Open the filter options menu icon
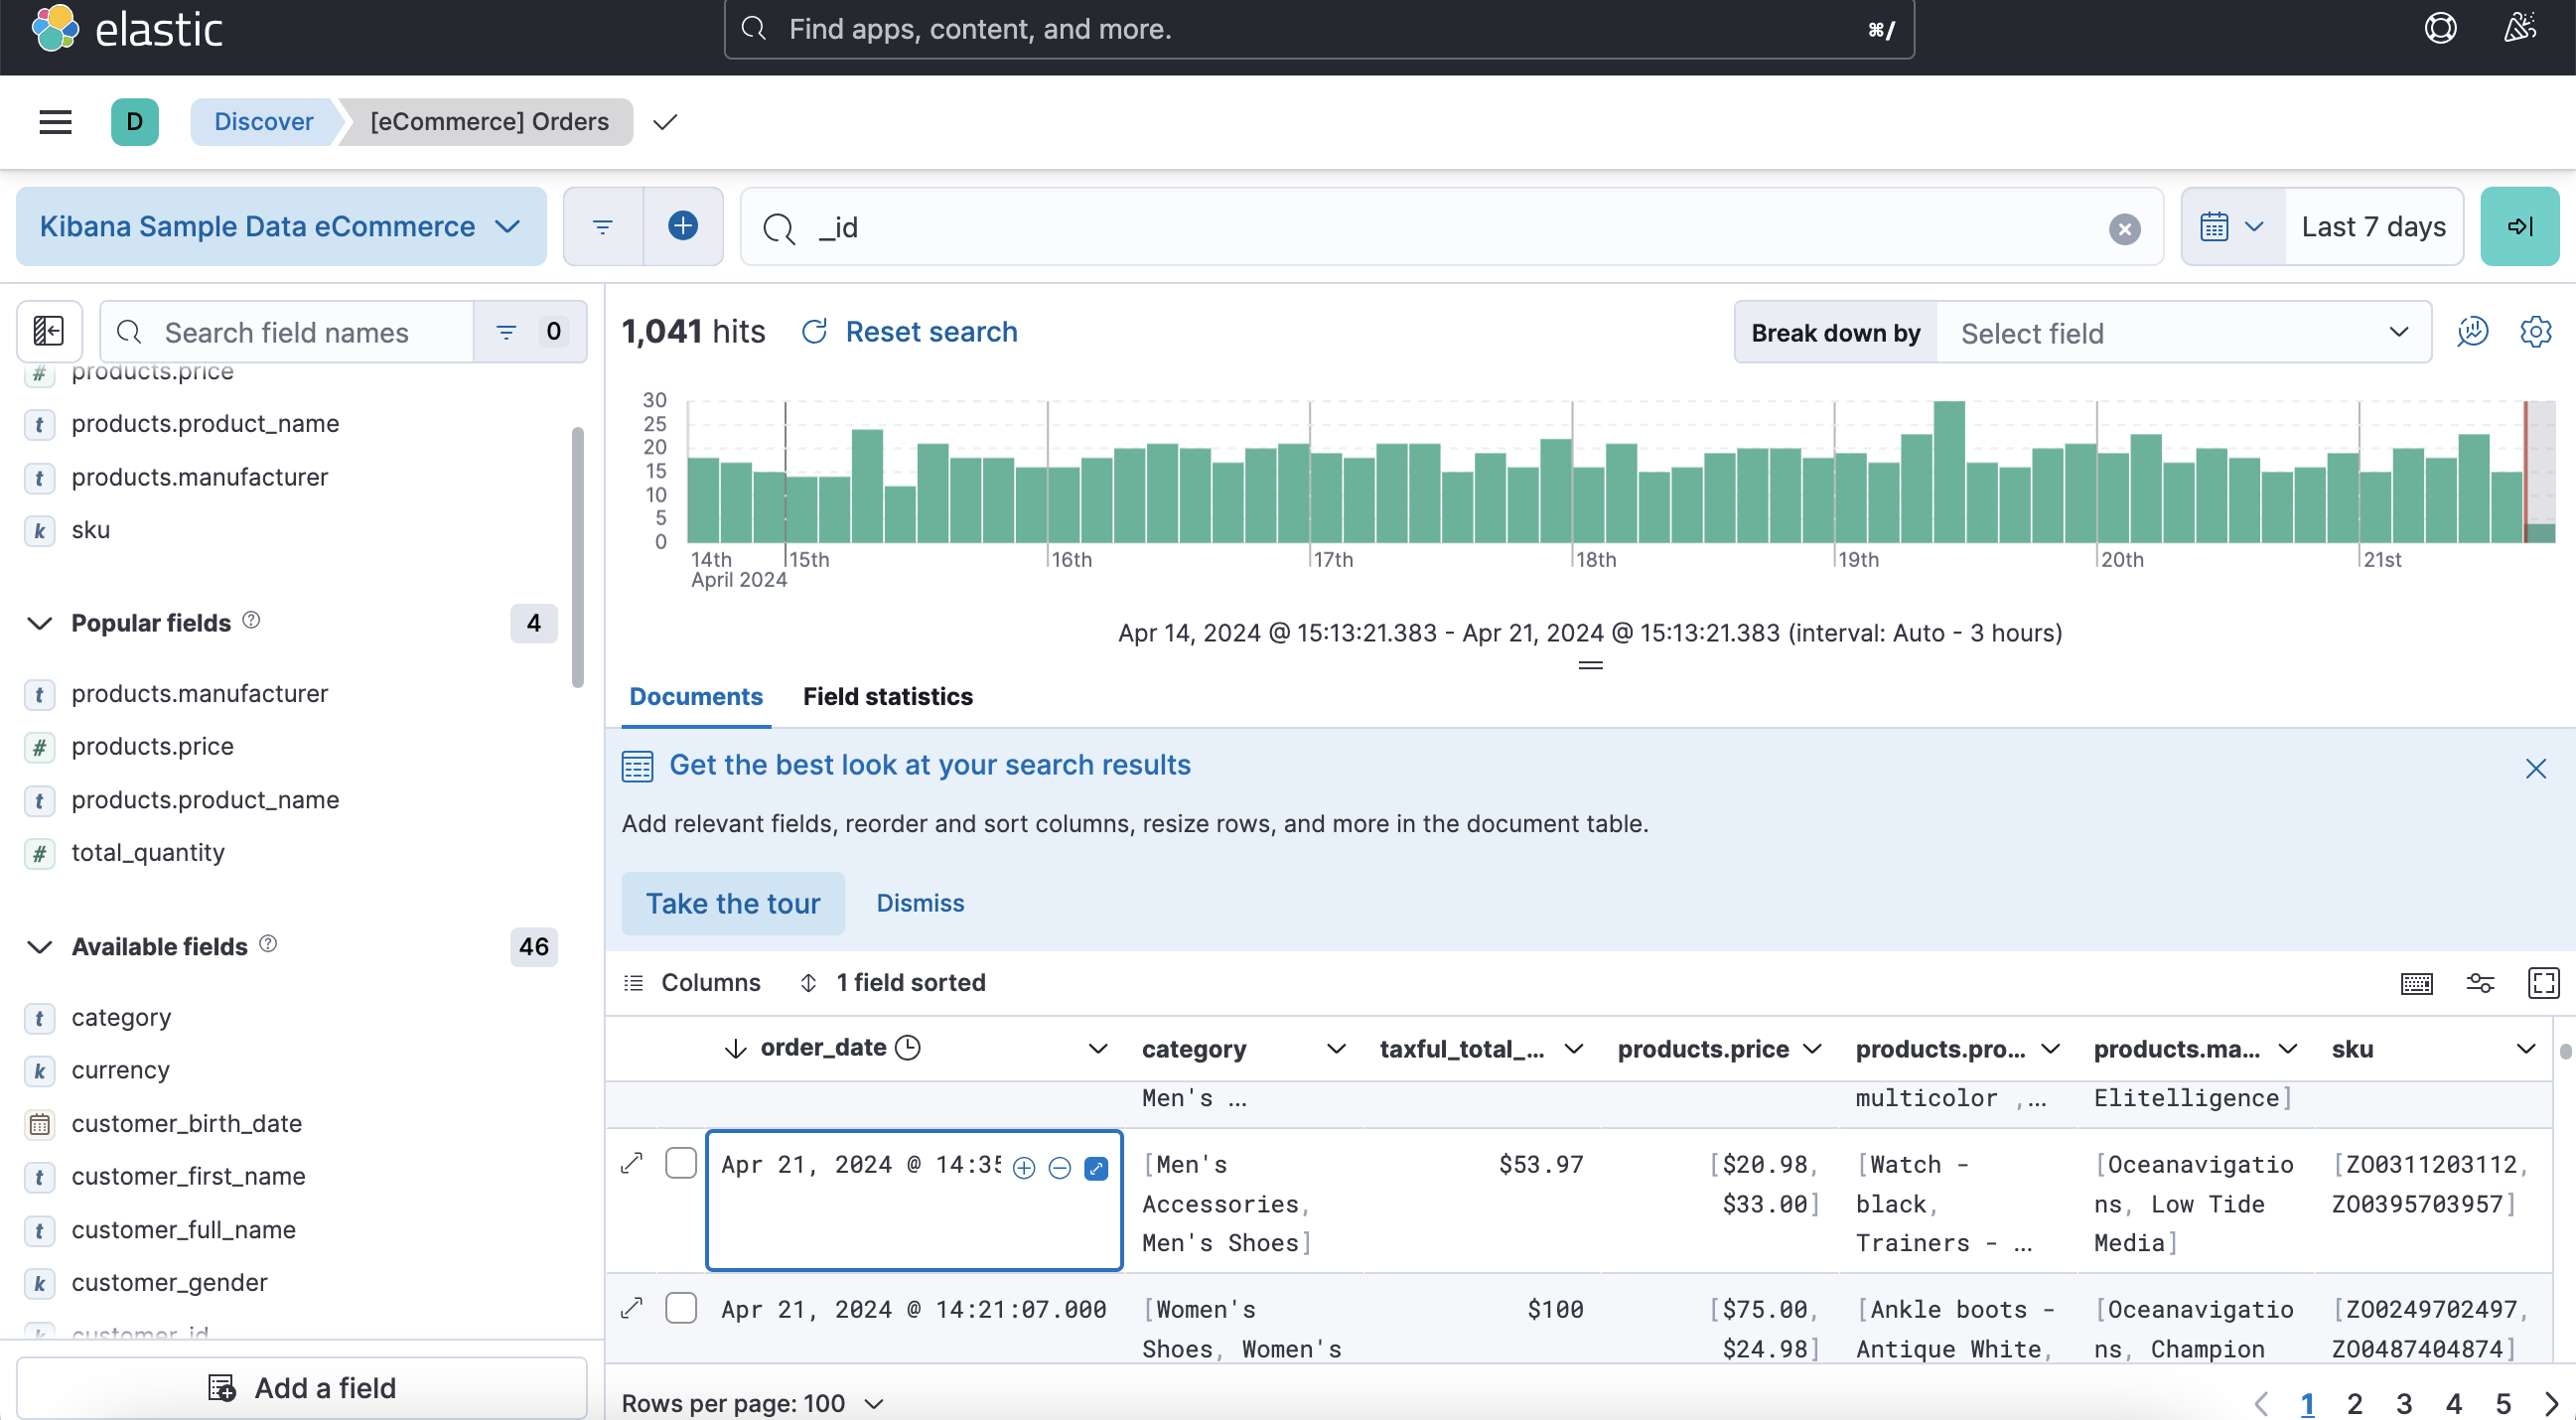Screen dimensions: 2576x1420 (603, 227)
